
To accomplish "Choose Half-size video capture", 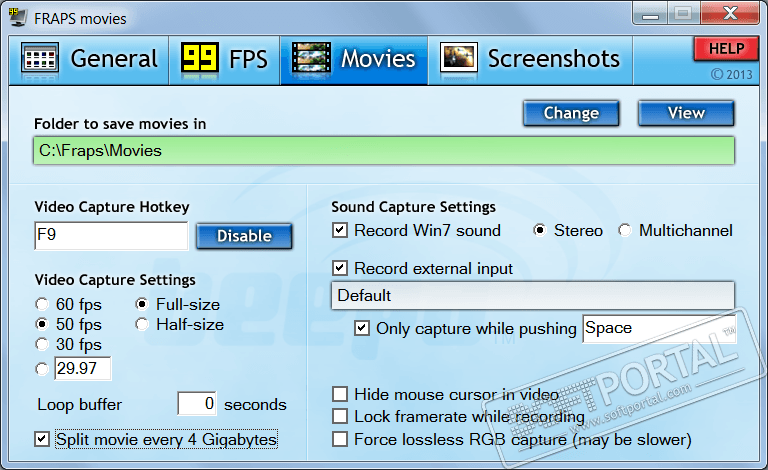I will pyautogui.click(x=142, y=325).
